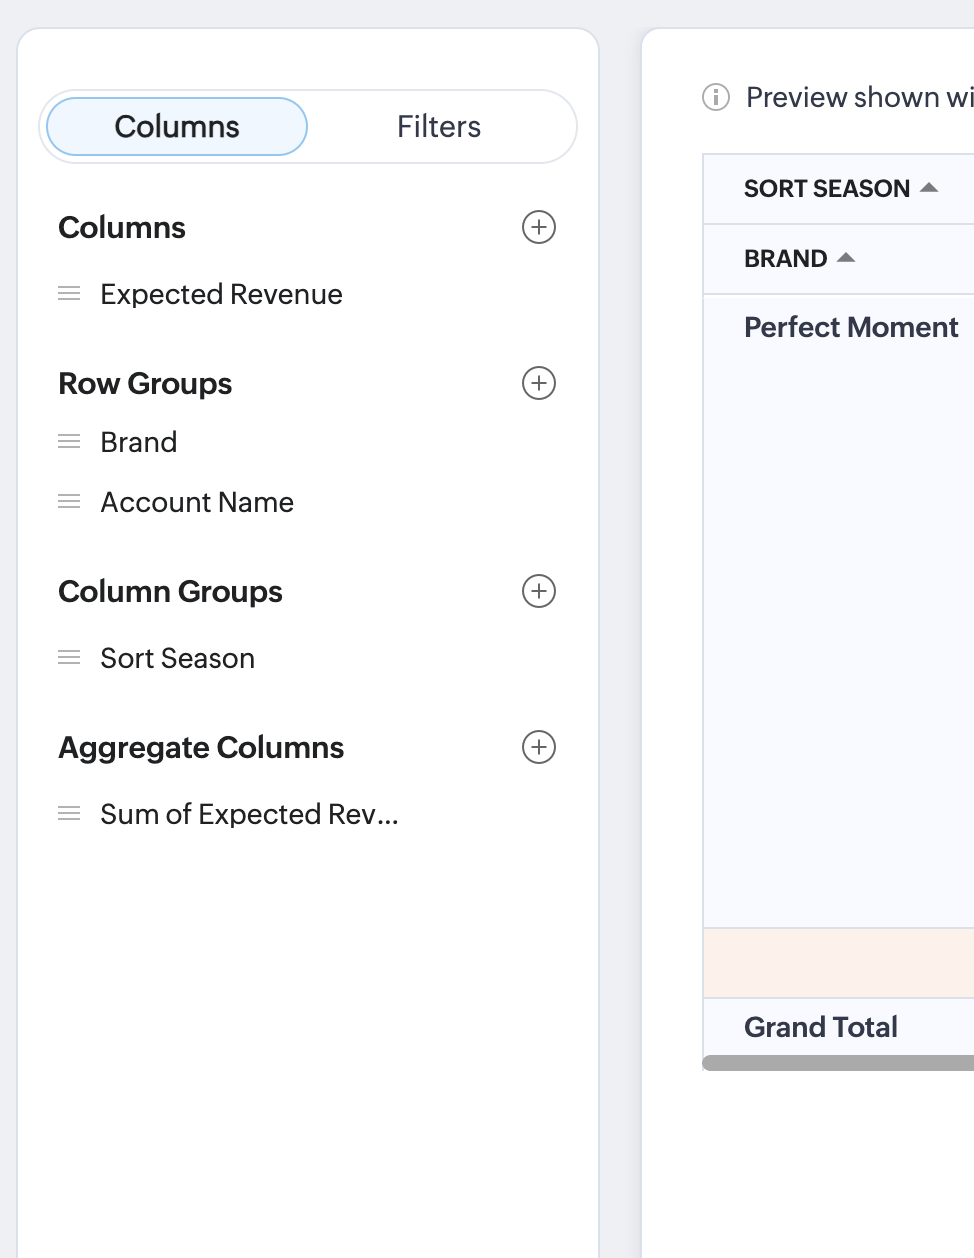Click drag handle beside Account Name
This screenshot has height=1258, width=974.
(x=69, y=502)
